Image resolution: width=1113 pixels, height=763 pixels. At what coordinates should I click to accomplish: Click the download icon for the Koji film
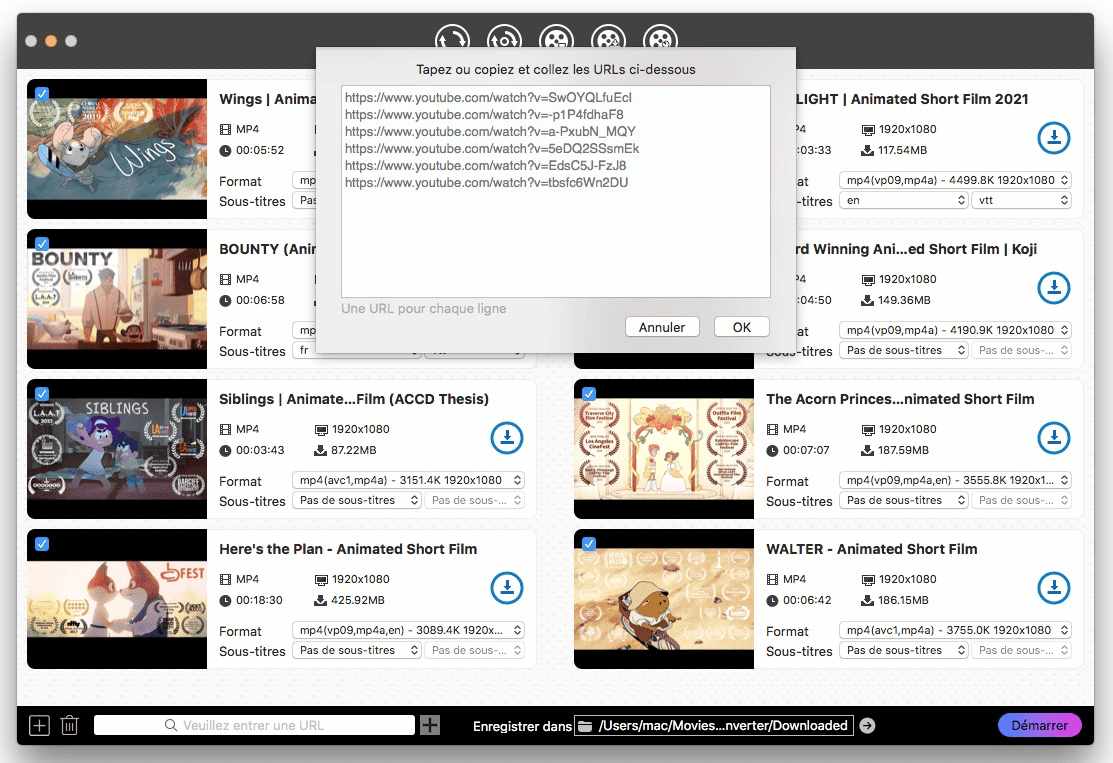click(x=1053, y=287)
